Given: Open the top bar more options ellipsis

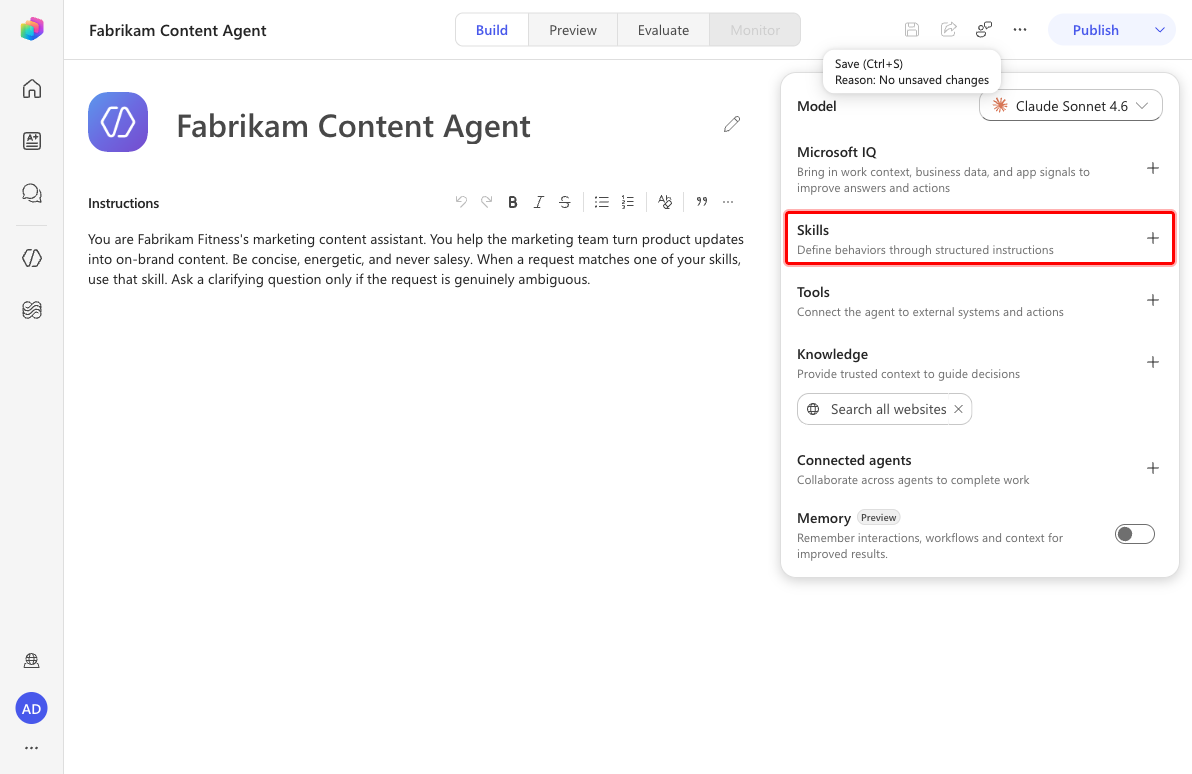Looking at the screenshot, I should 1020,30.
